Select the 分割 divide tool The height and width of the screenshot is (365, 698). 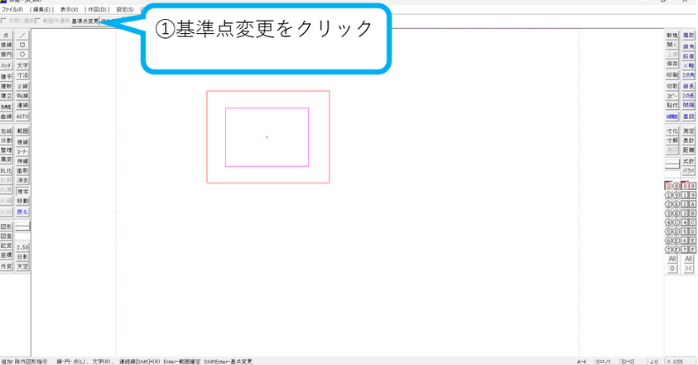click(x=6, y=141)
